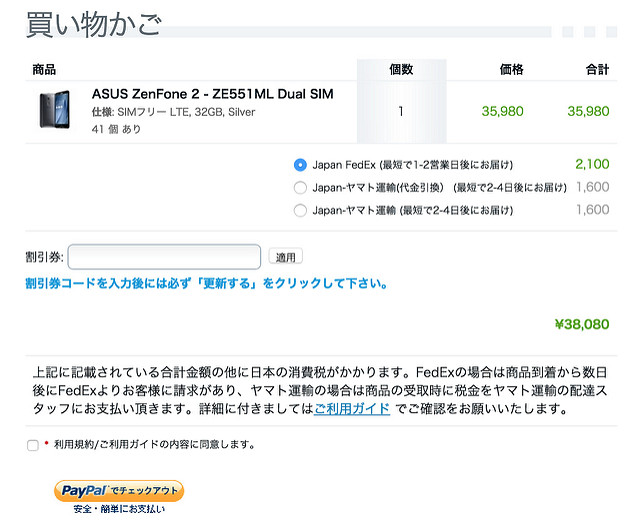Click the stock text 41 個 あり
Image resolution: width=640 pixels, height=529 pixels.
116,129
